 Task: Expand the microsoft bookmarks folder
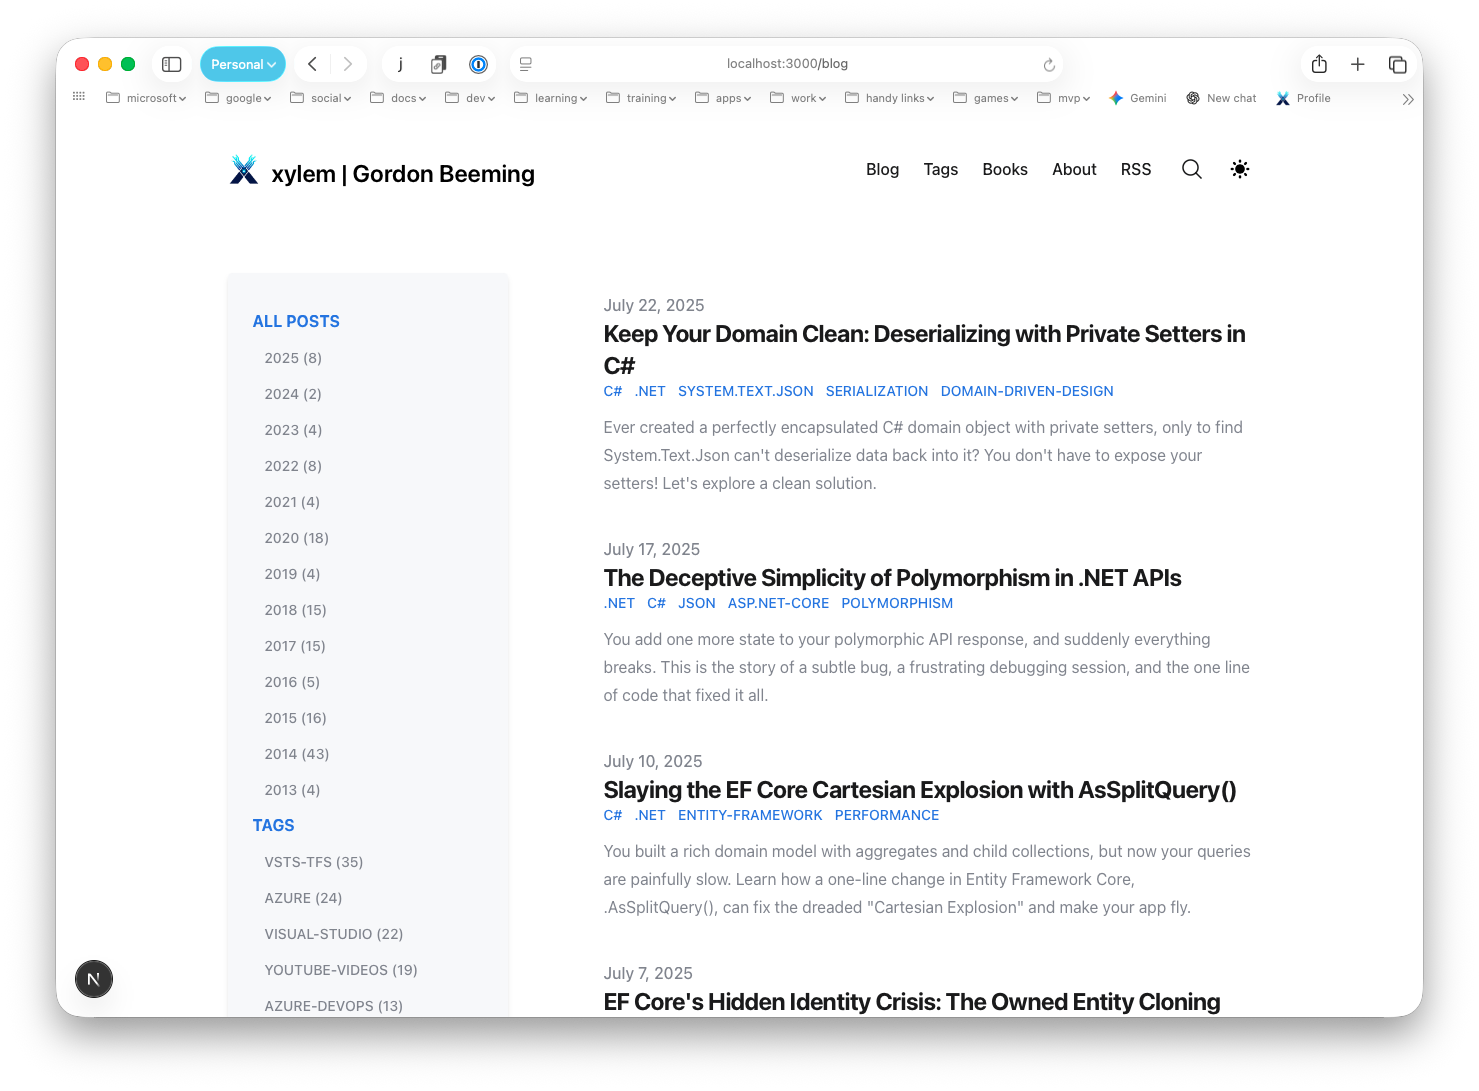pos(146,98)
